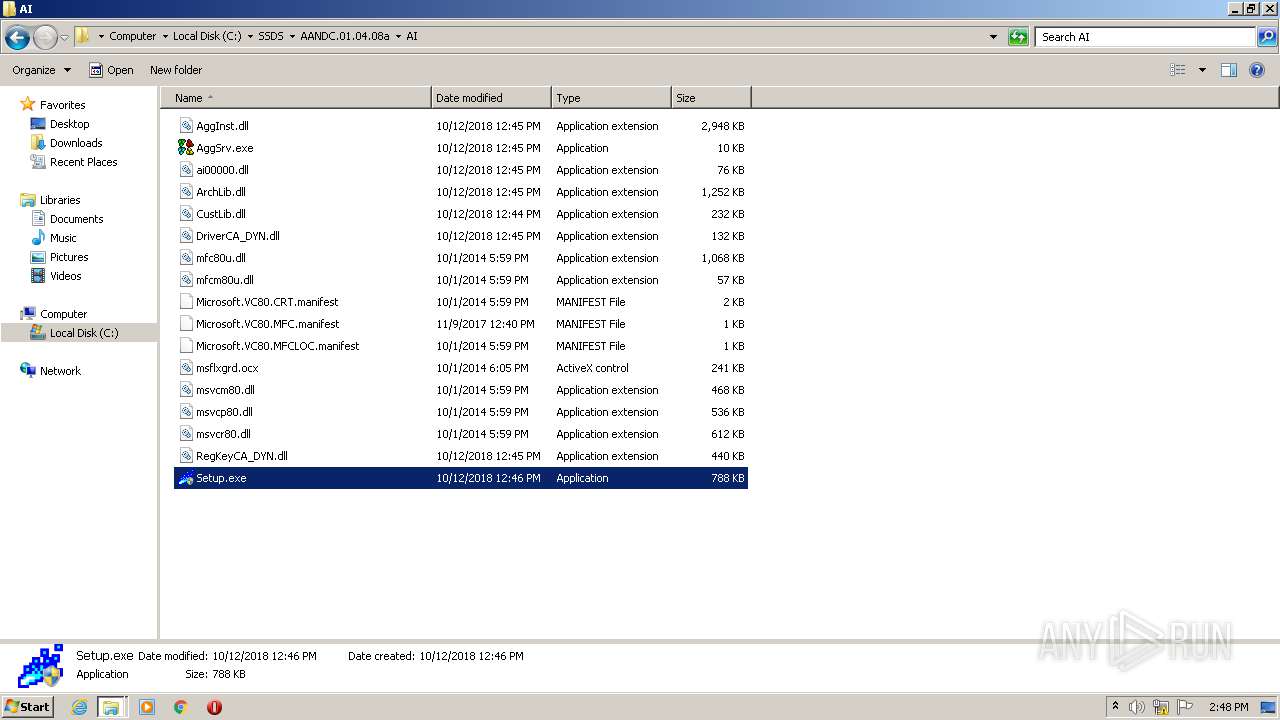Select Favorites in navigation pane

coord(53,105)
